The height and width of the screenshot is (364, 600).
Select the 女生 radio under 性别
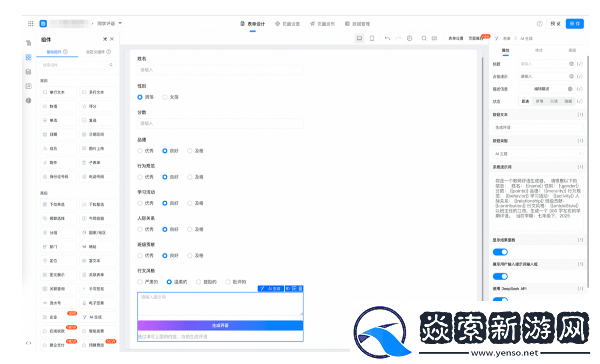[165, 97]
